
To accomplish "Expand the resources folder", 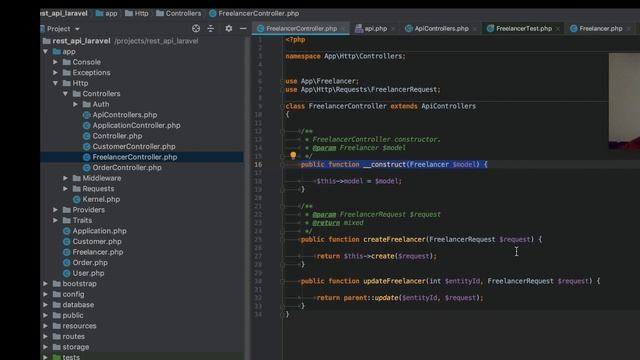I will [46, 326].
